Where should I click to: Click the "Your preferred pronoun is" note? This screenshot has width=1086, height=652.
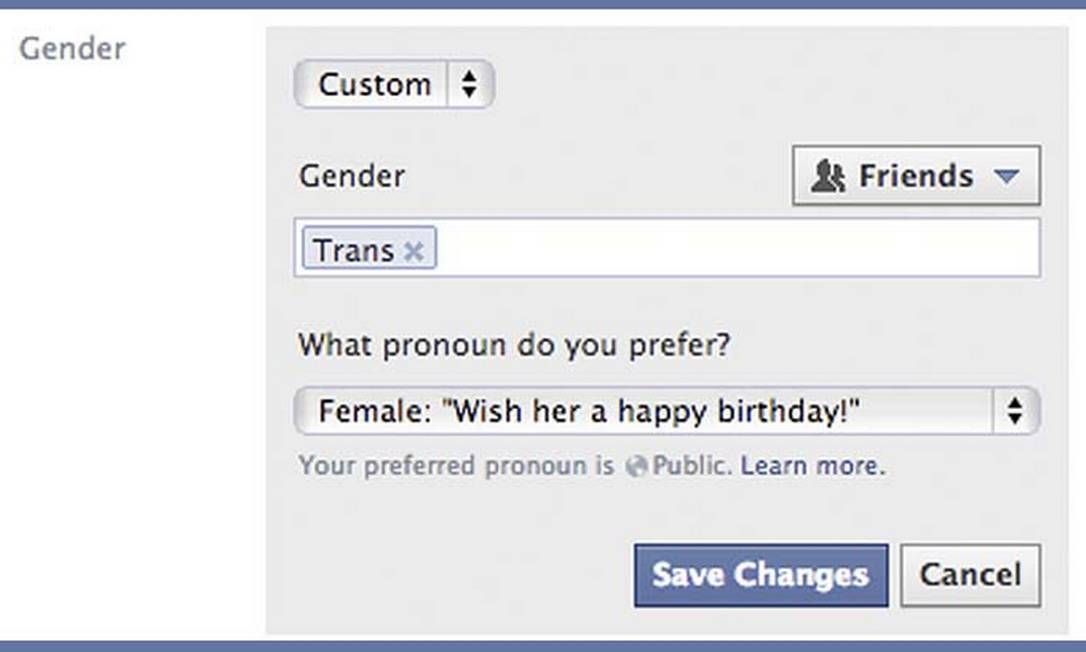pyautogui.click(x=456, y=466)
